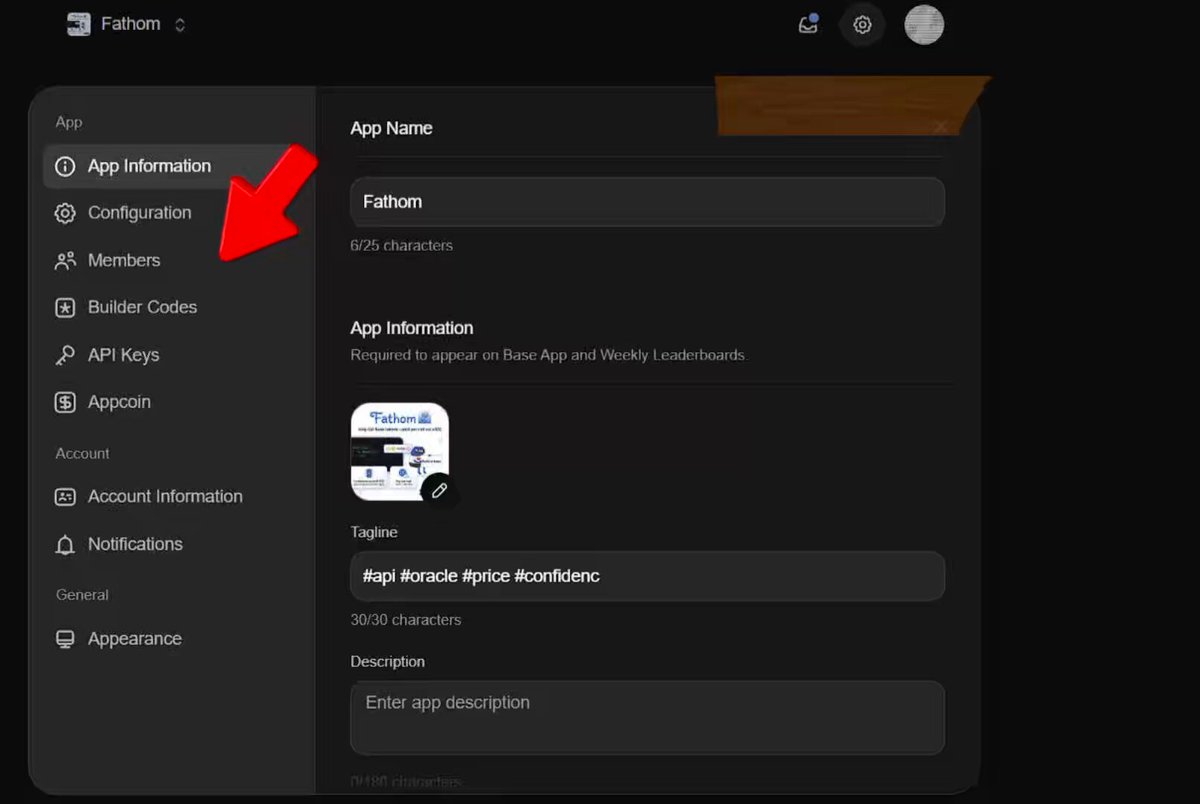This screenshot has width=1200, height=804.
Task: Focus the Tagline field with hashtags
Action: pos(647,576)
